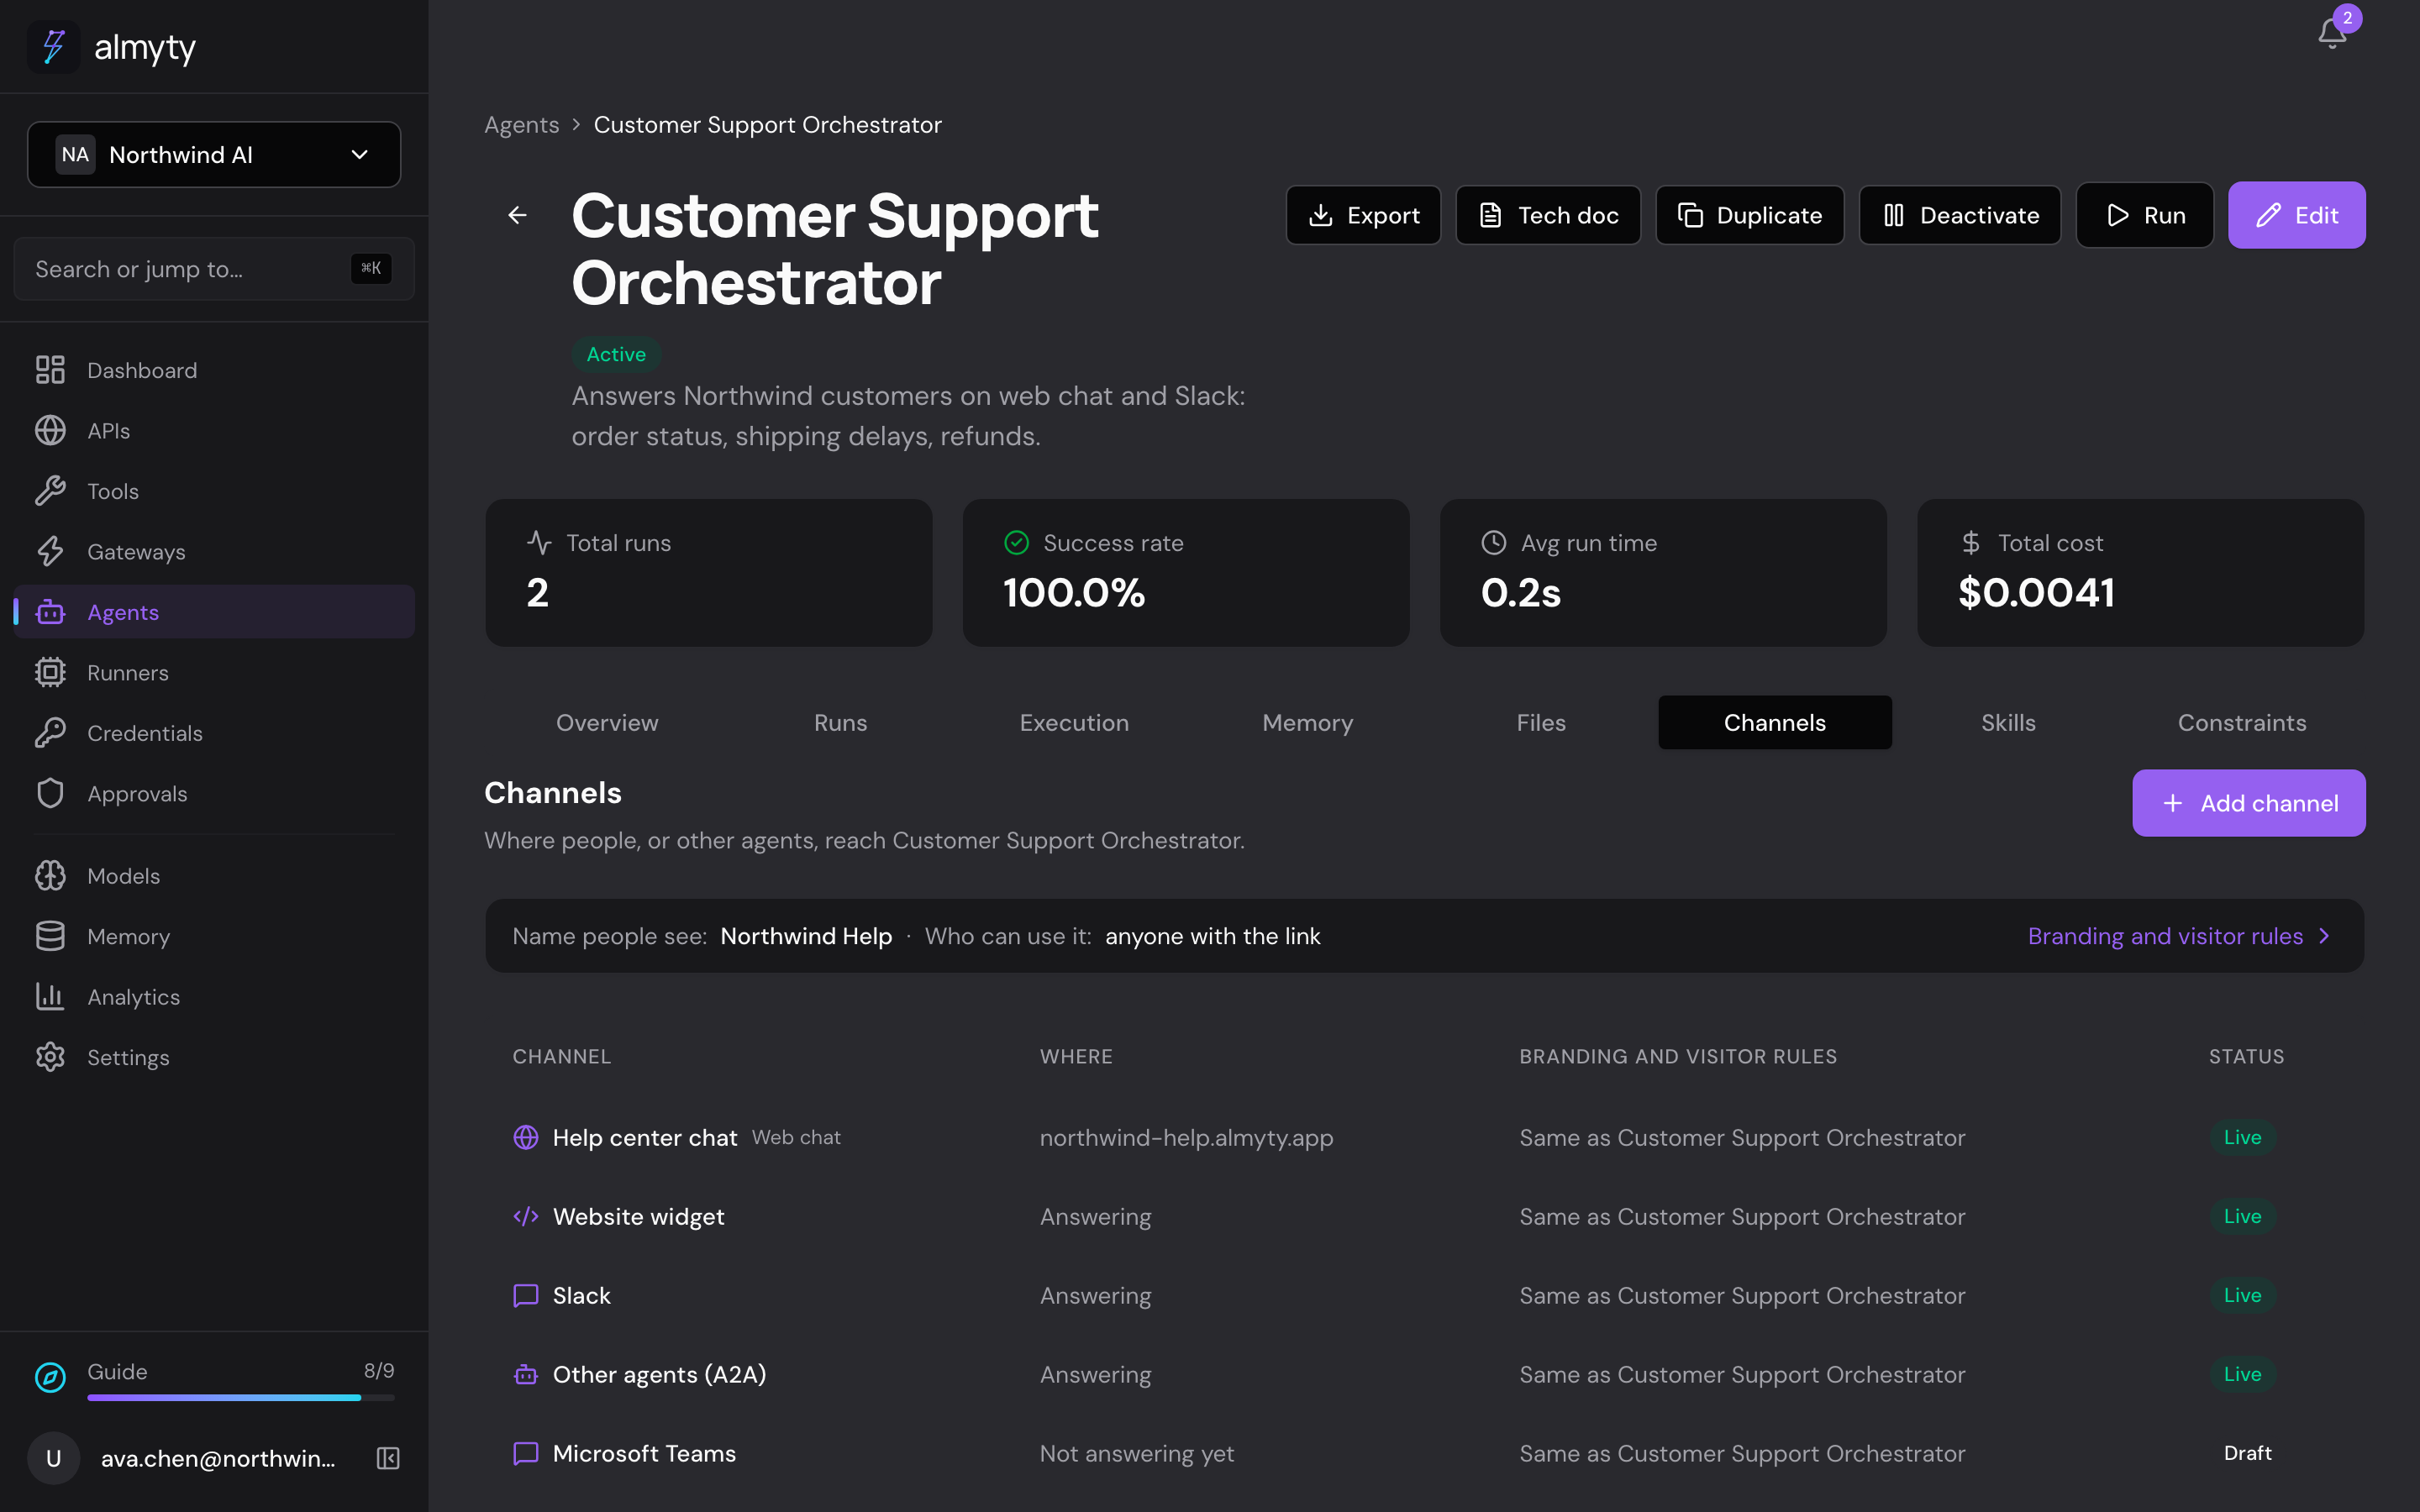Switch to the Runs tab
The image size is (2420, 1512).
(x=840, y=722)
